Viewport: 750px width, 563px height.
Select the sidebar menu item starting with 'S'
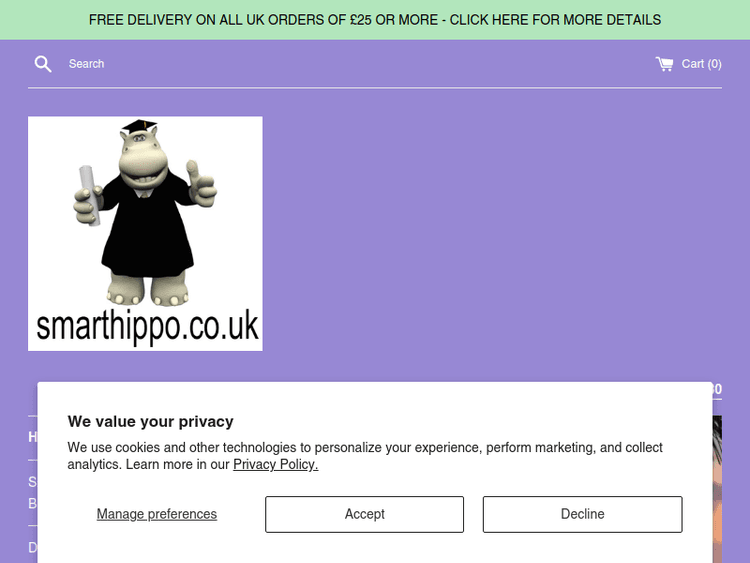[x=33, y=482]
